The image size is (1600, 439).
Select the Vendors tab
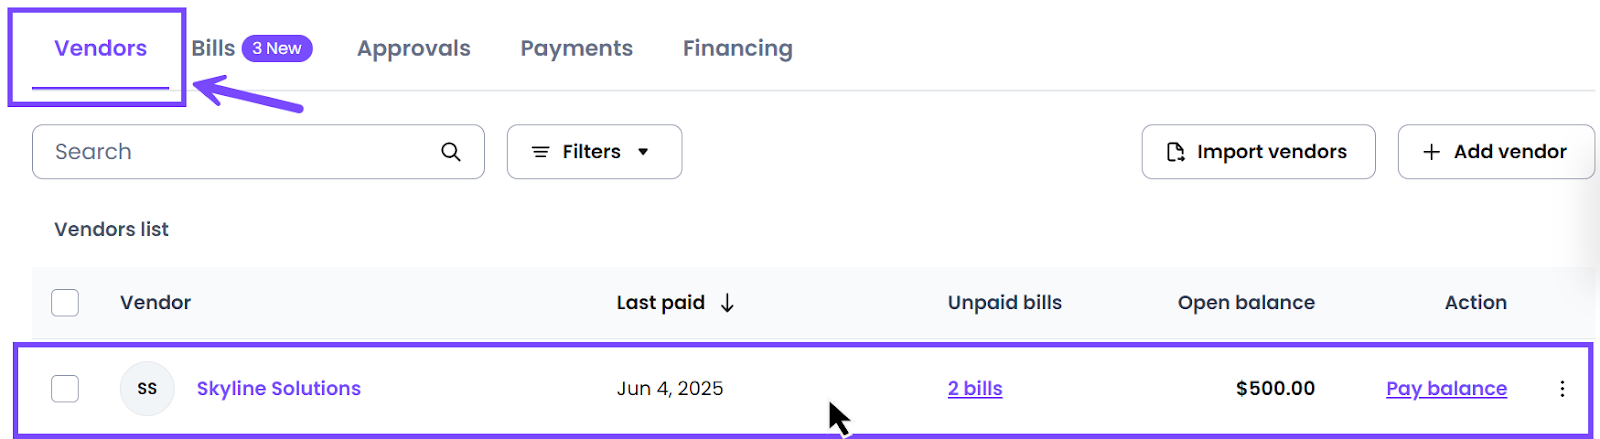(x=100, y=48)
